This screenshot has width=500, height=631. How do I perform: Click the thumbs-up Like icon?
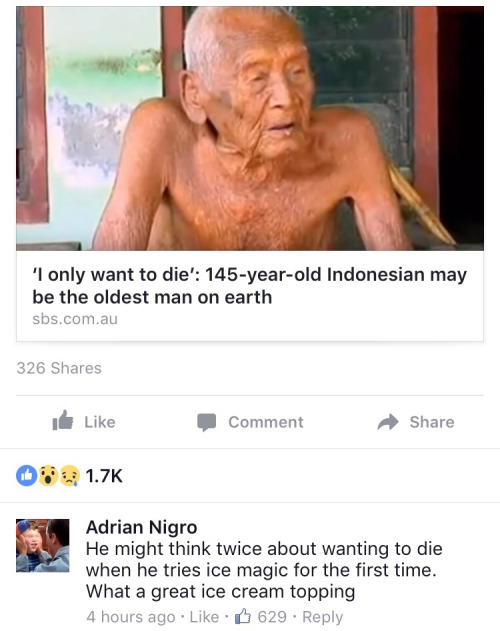(x=63, y=421)
